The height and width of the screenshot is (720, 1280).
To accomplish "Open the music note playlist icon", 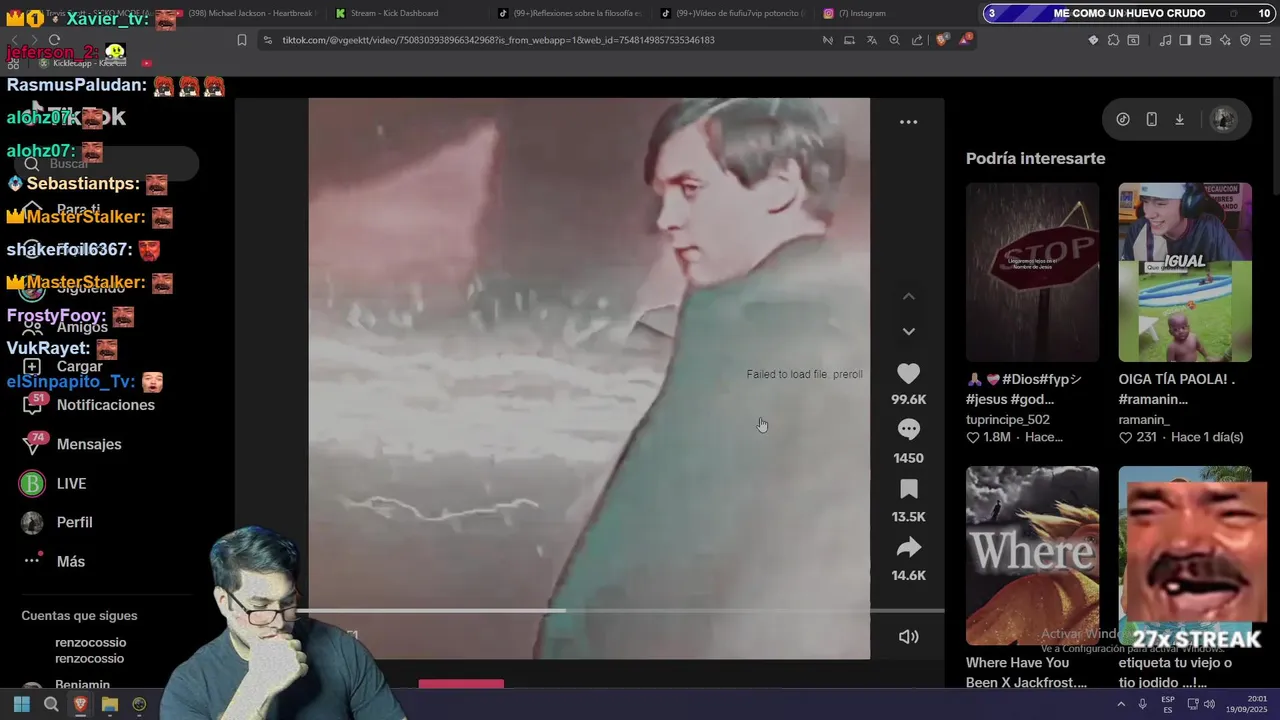I will coord(1165,40).
